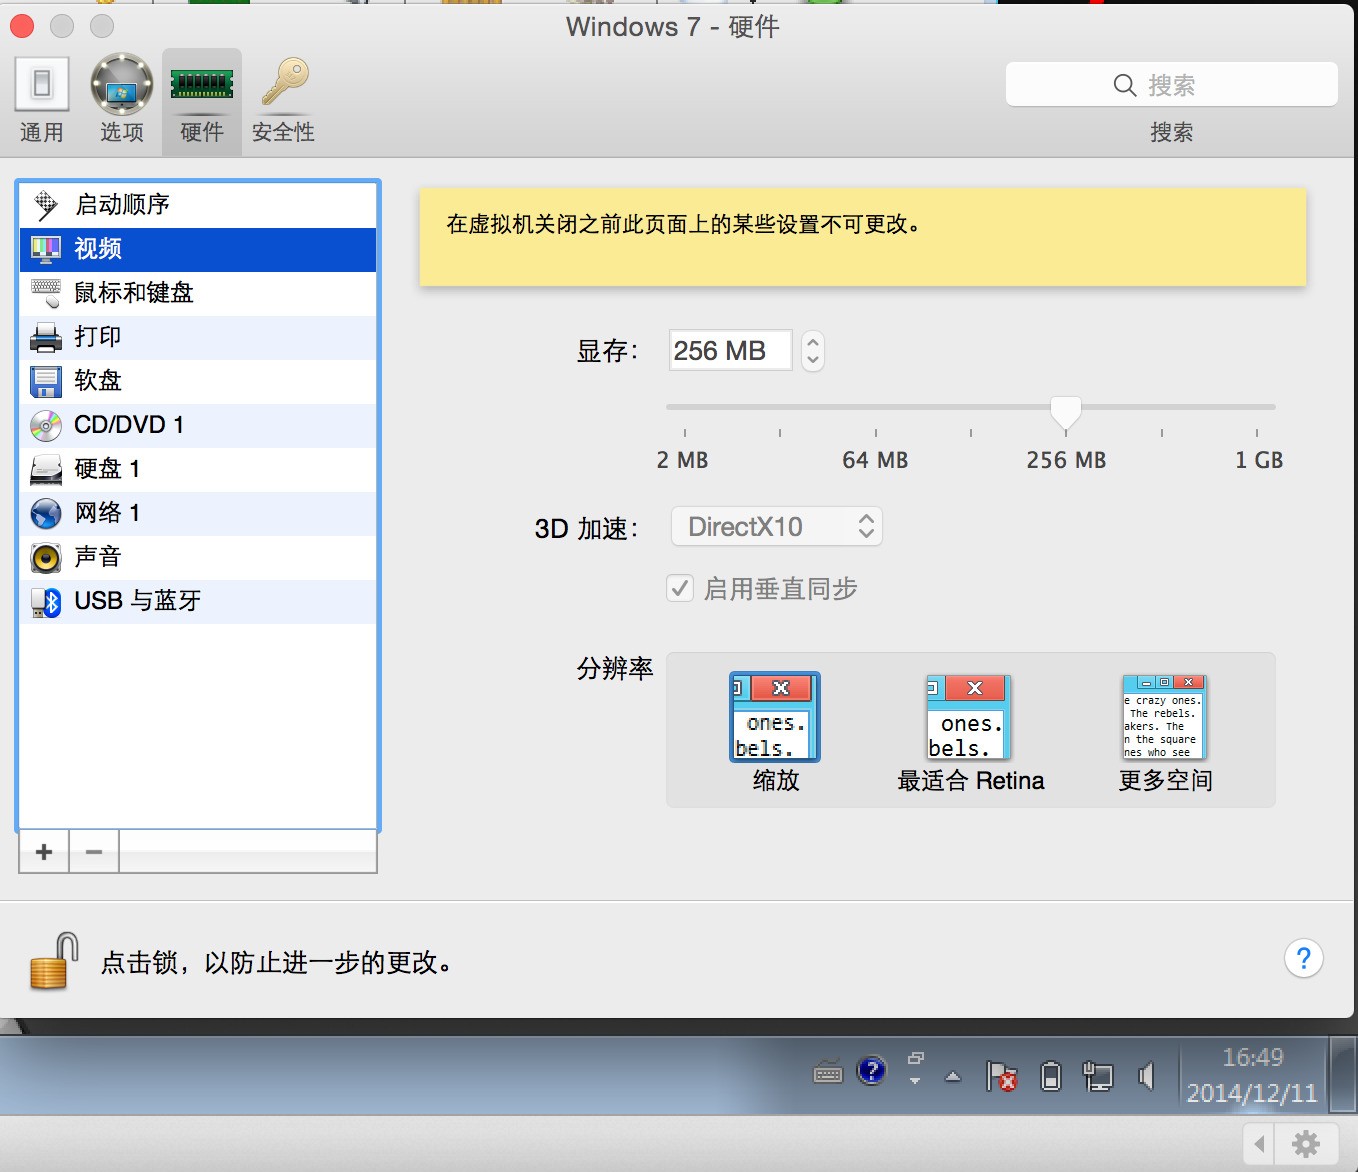Viewport: 1358px width, 1172px height.
Task: Select CD/DVD 1 in the hardware list
Action: [x=198, y=425]
